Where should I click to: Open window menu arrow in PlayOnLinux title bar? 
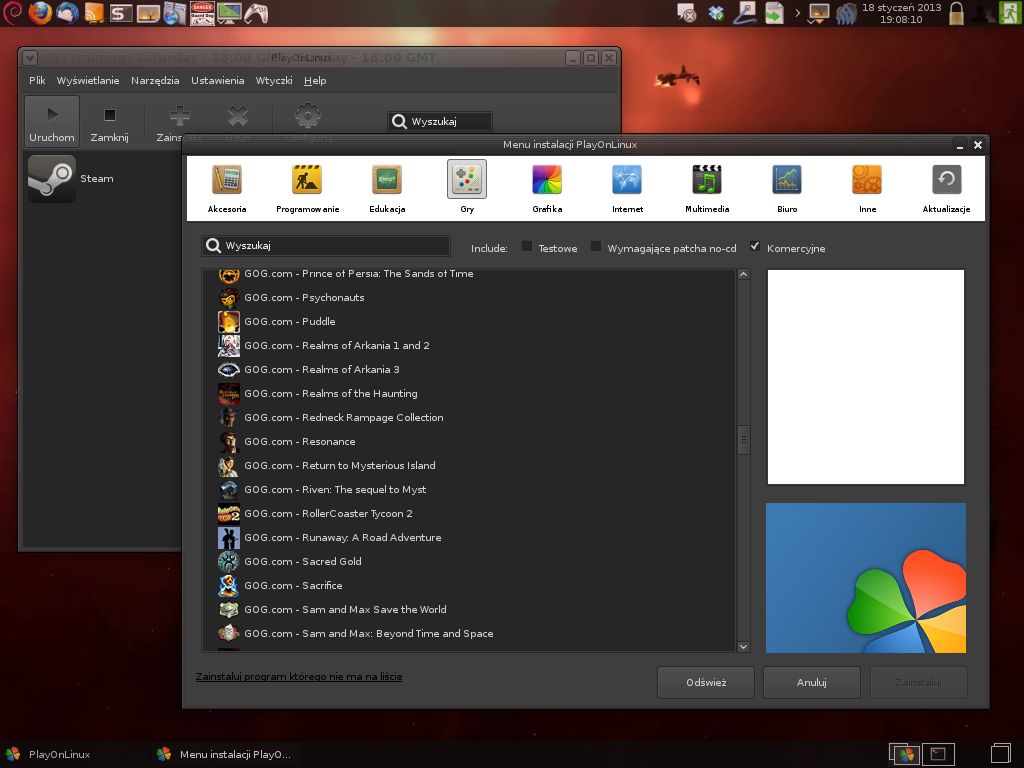point(29,58)
